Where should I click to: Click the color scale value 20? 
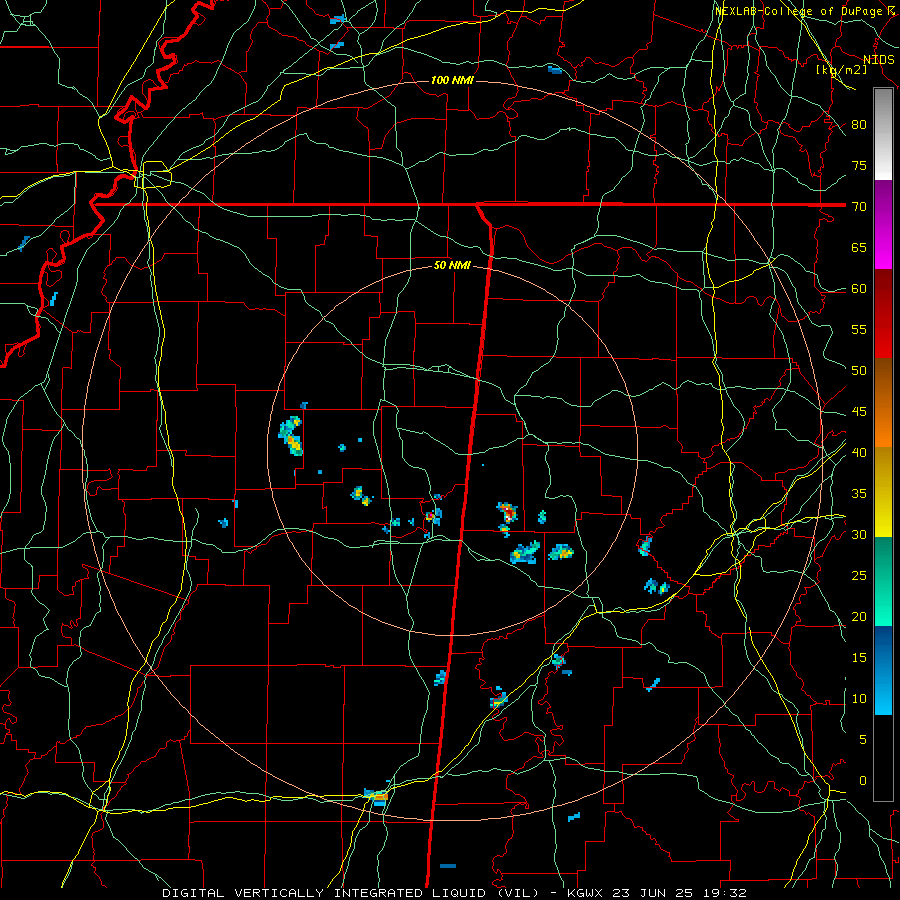pyautogui.click(x=859, y=616)
